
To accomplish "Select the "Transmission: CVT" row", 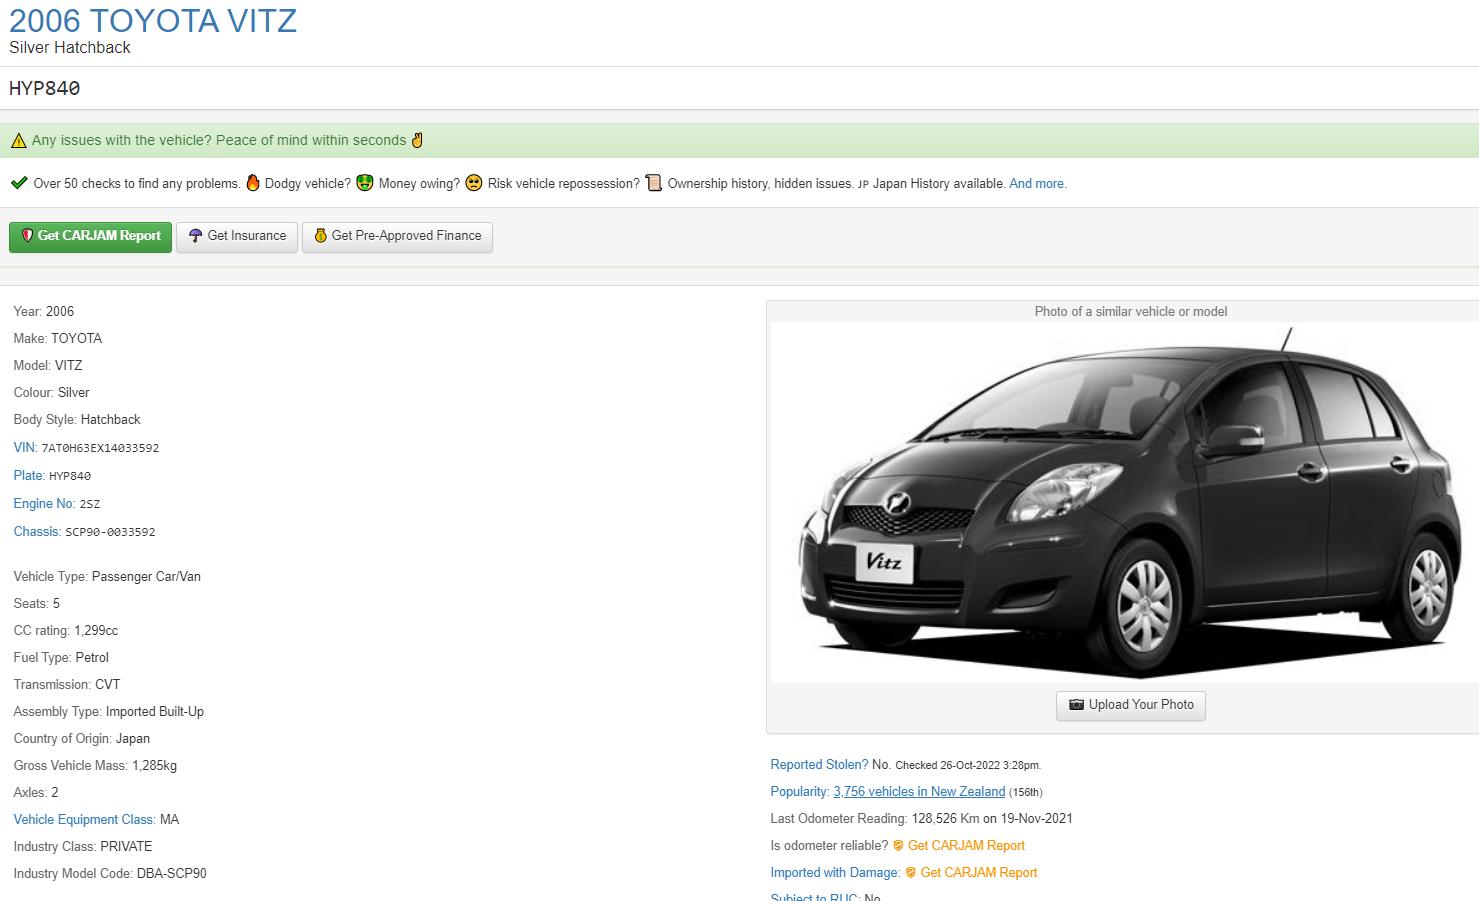I will tap(67, 684).
